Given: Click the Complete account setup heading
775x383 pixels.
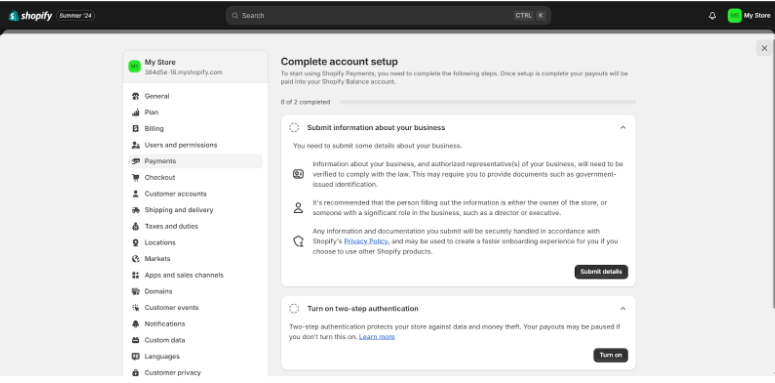Looking at the screenshot, I should 339,62.
